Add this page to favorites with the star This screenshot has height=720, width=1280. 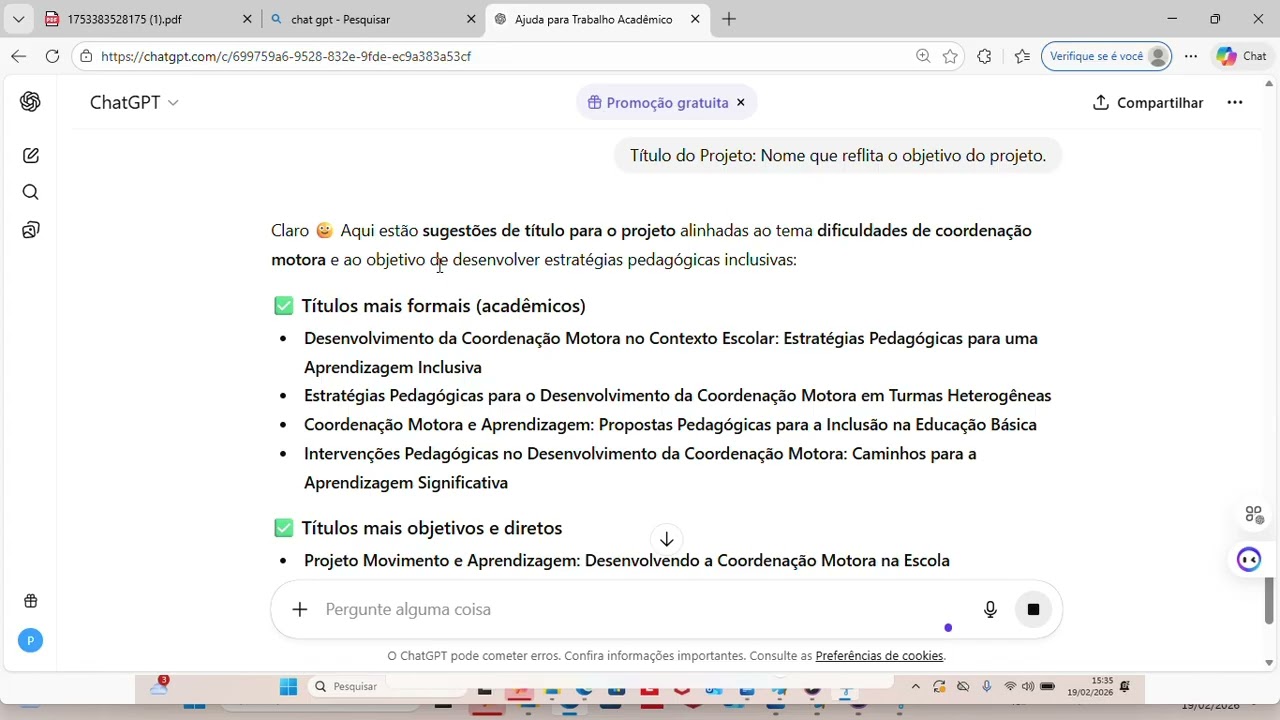pyautogui.click(x=950, y=56)
